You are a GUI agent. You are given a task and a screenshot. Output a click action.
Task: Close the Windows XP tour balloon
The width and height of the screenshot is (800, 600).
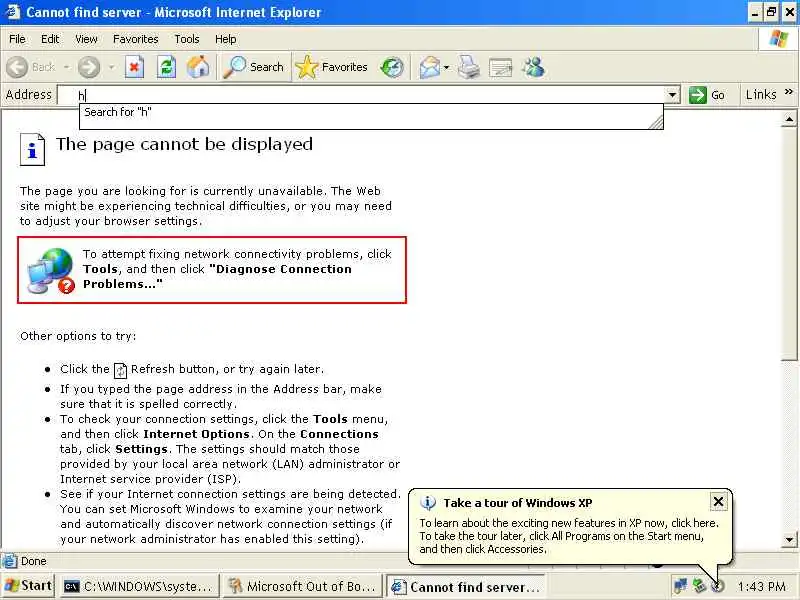coord(718,502)
